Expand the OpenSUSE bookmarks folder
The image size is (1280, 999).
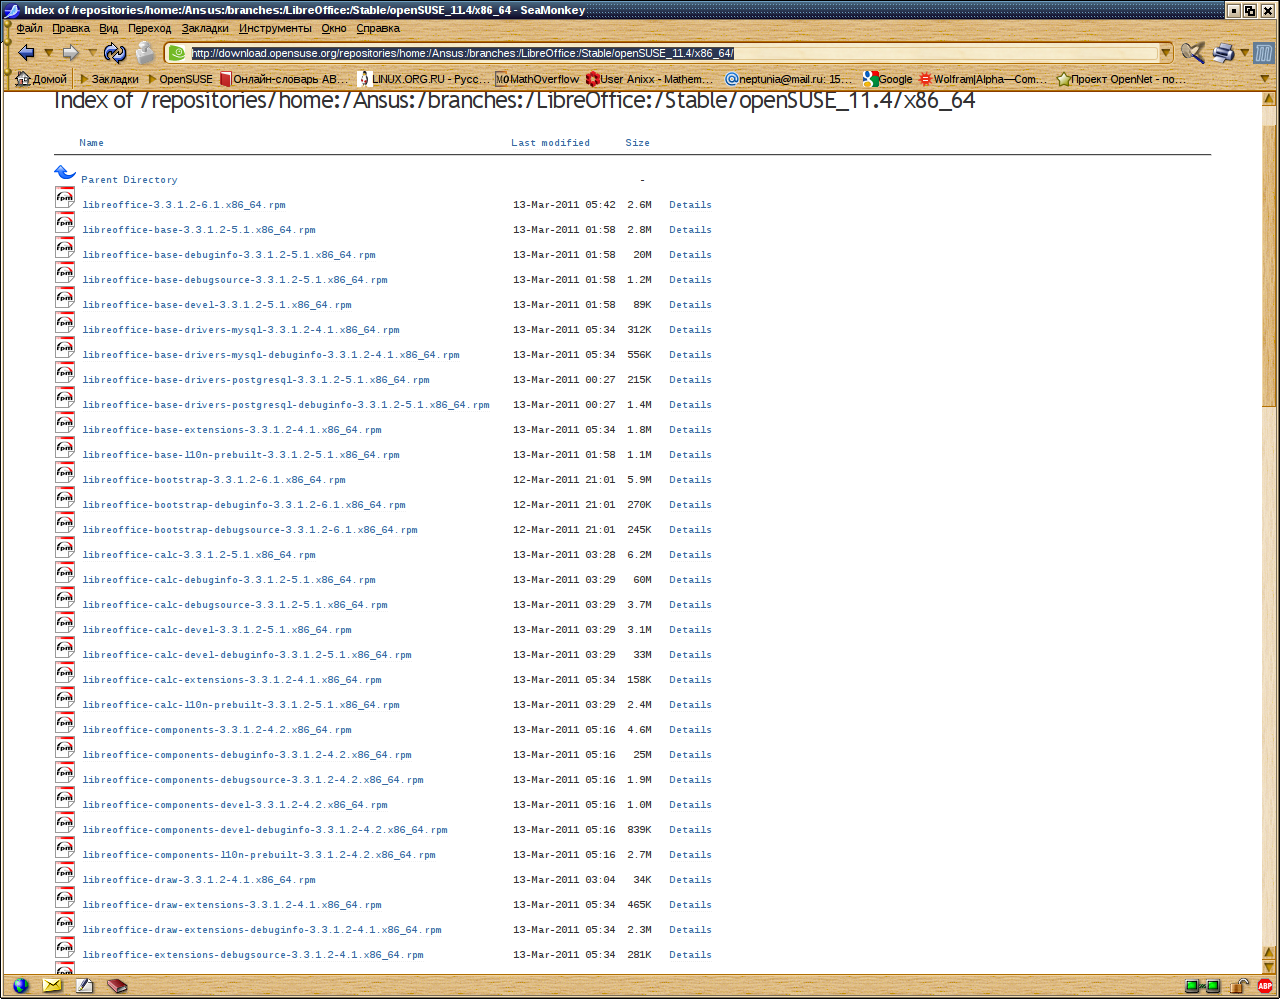180,79
